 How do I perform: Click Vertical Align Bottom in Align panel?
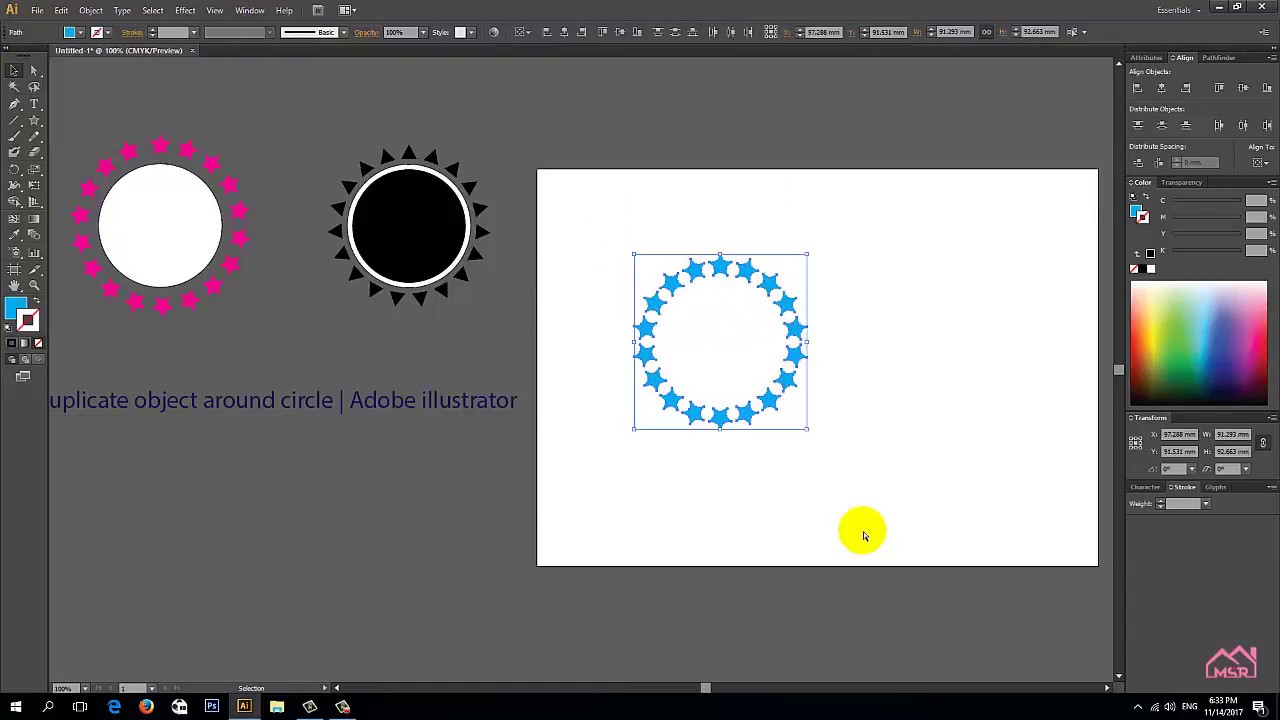point(1267,88)
